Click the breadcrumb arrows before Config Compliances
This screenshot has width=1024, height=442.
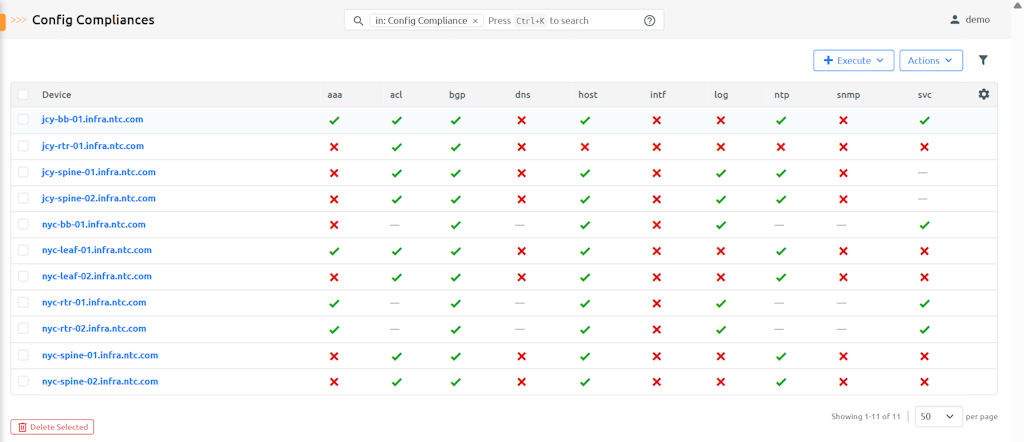(19, 20)
